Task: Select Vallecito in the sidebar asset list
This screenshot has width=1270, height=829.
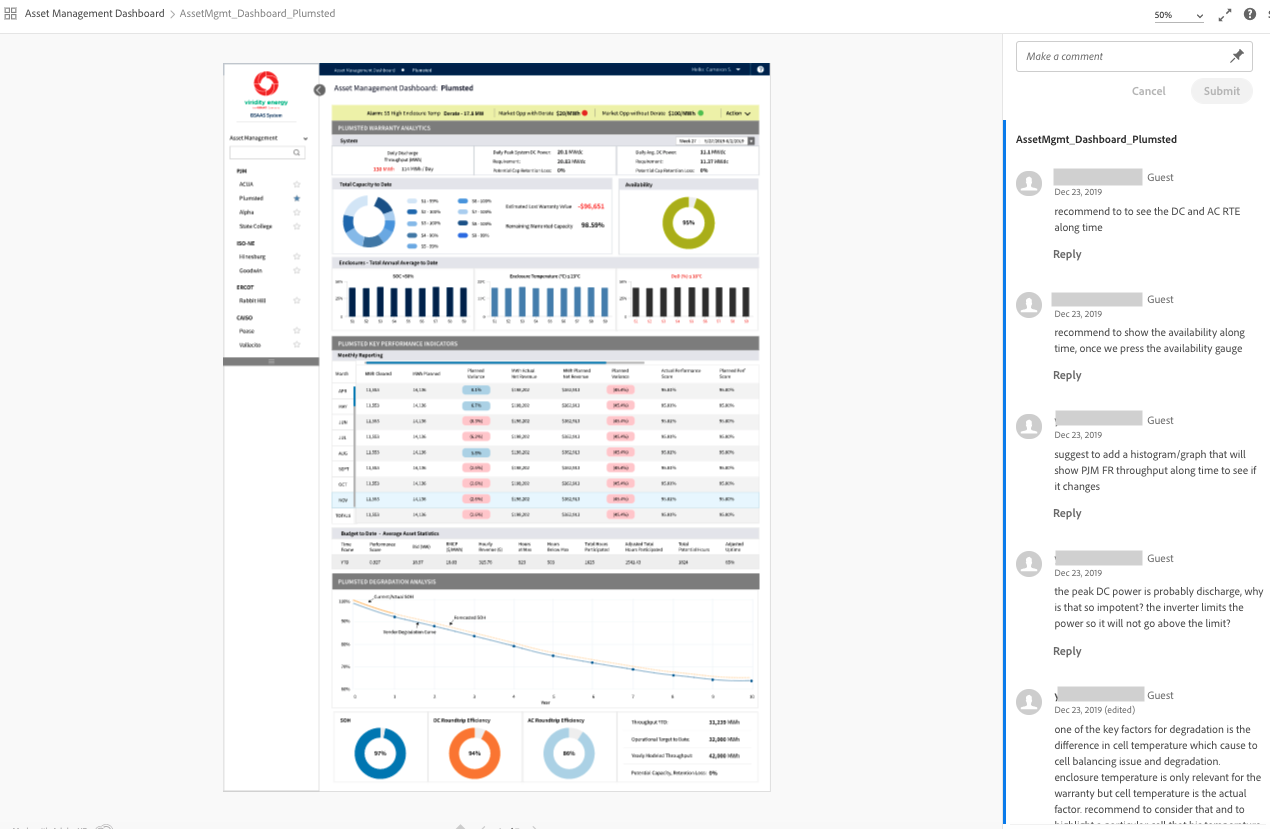Action: [x=250, y=345]
